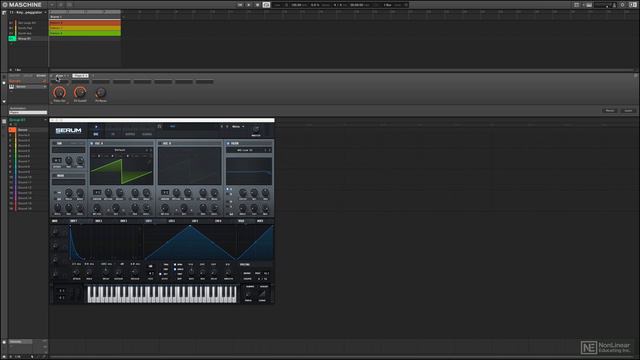The width and height of the screenshot is (640, 360).
Task: Select the highlighted parameter page tab
Action: pyautogui.click(x=80, y=76)
